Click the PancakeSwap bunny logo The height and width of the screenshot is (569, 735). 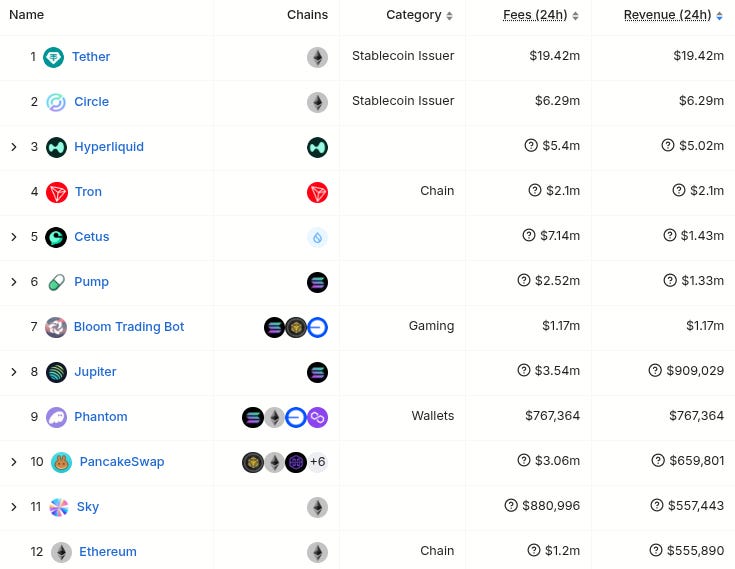(x=61, y=462)
